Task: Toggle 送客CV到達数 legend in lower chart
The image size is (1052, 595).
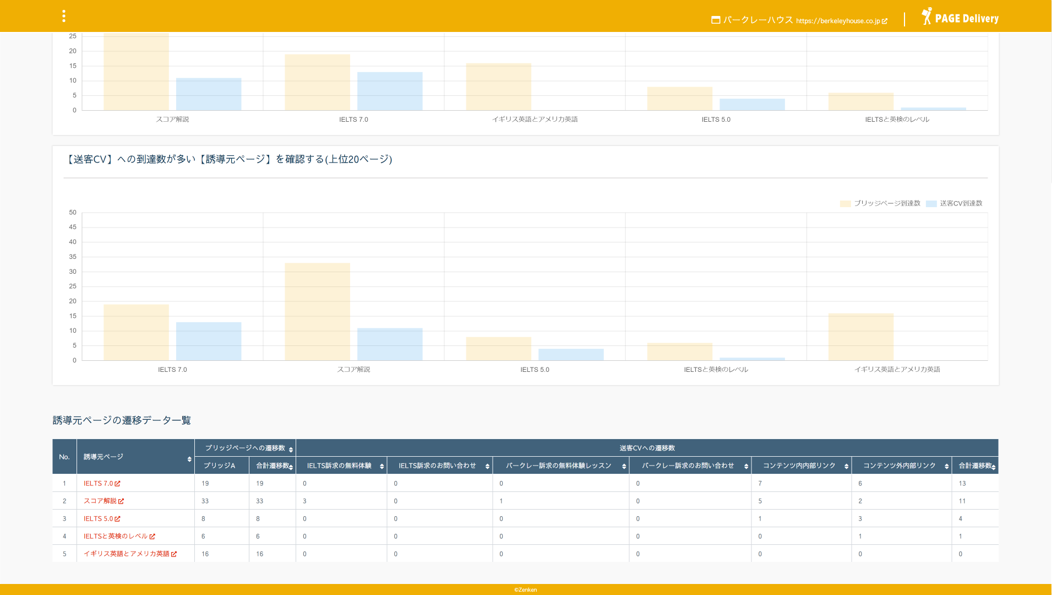Action: click(954, 203)
